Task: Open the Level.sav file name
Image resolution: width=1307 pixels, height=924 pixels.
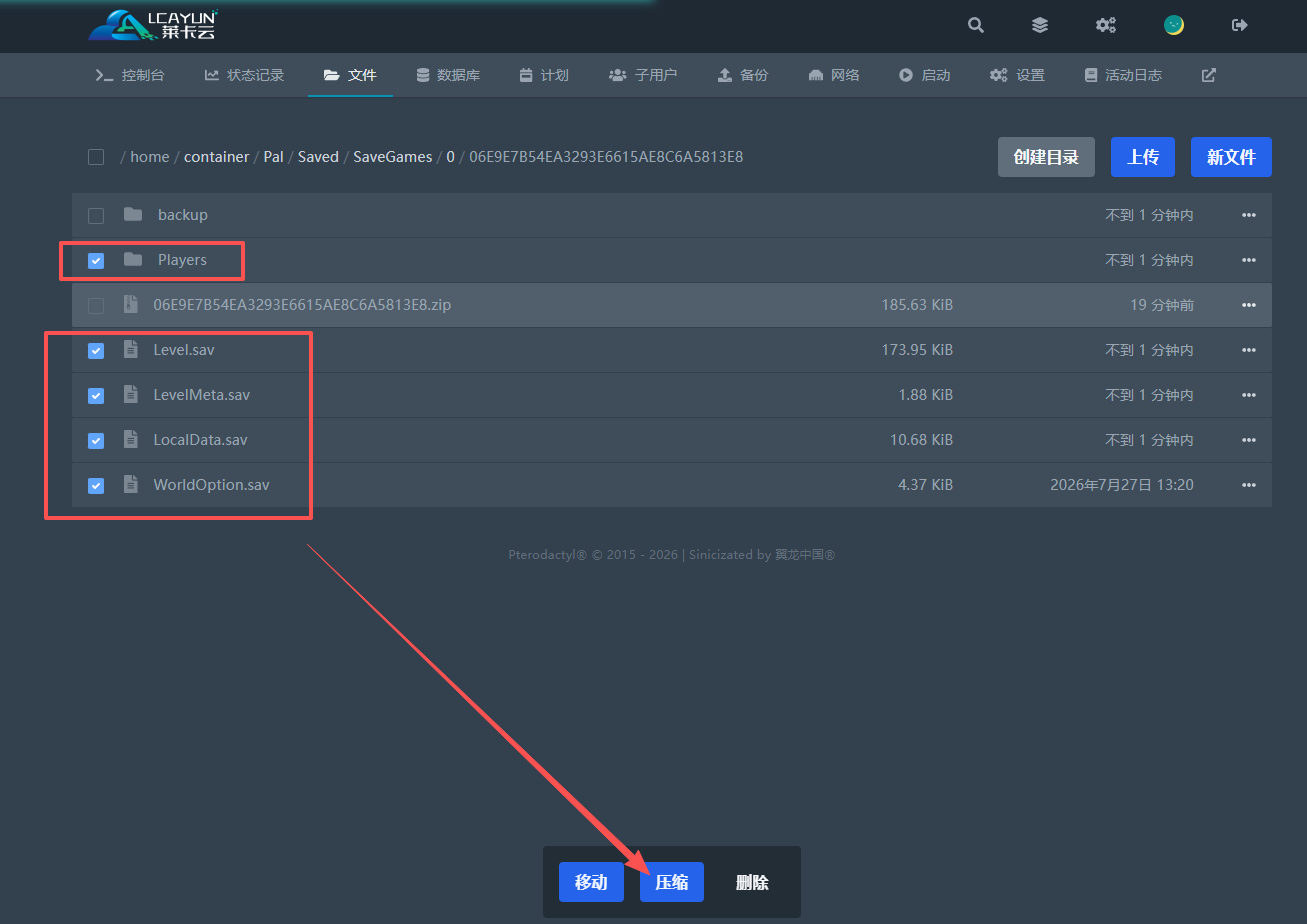Action: [x=184, y=350]
